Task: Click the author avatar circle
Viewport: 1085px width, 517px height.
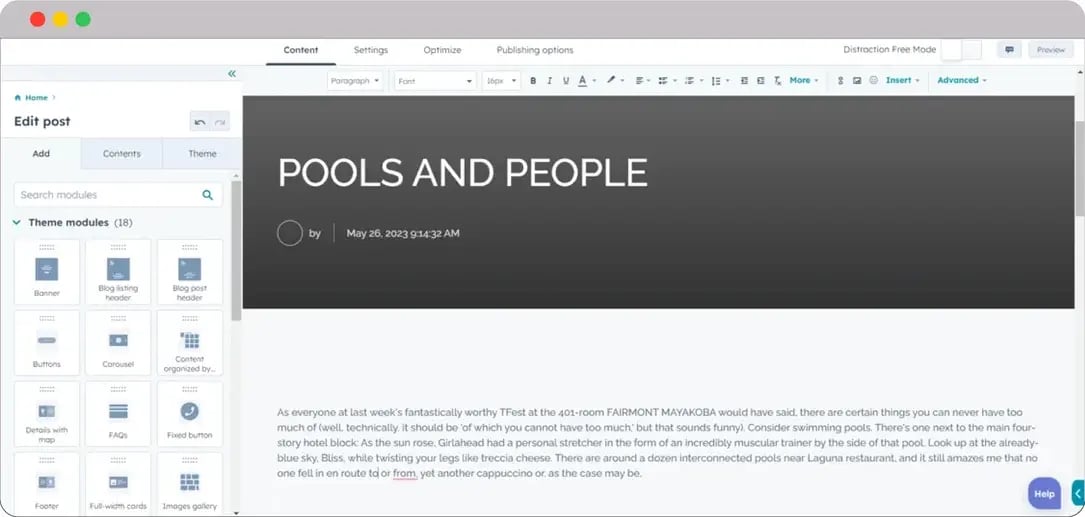Action: (290, 233)
